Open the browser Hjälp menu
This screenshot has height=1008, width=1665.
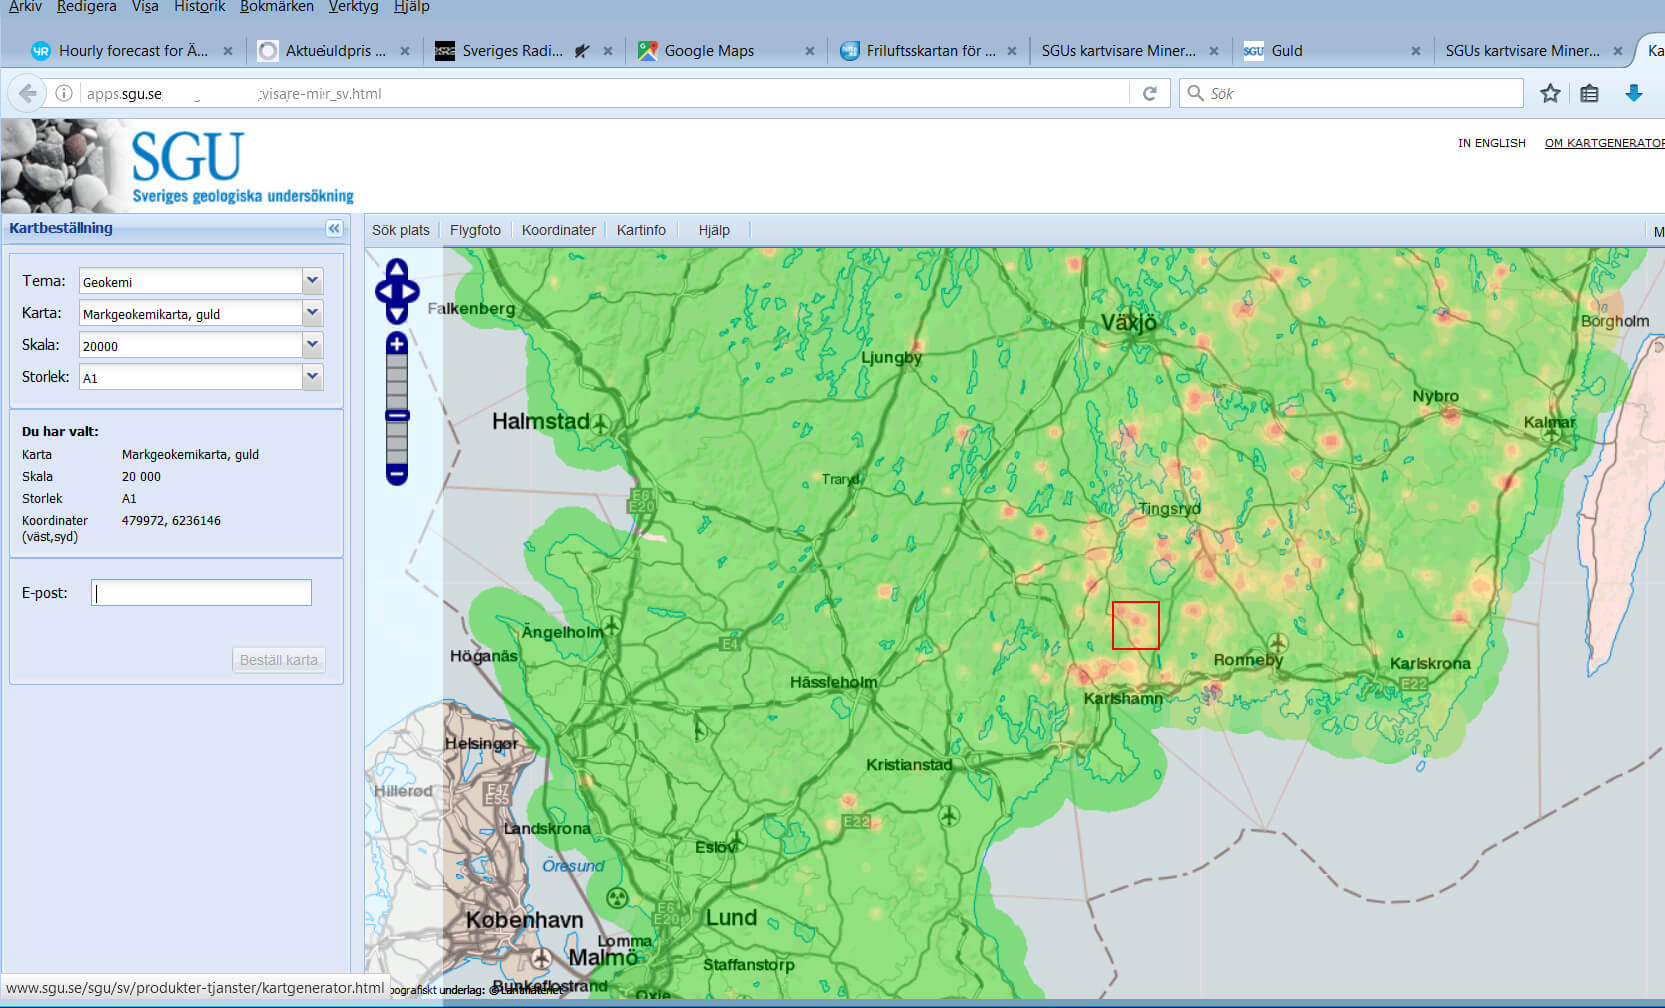[x=411, y=7]
